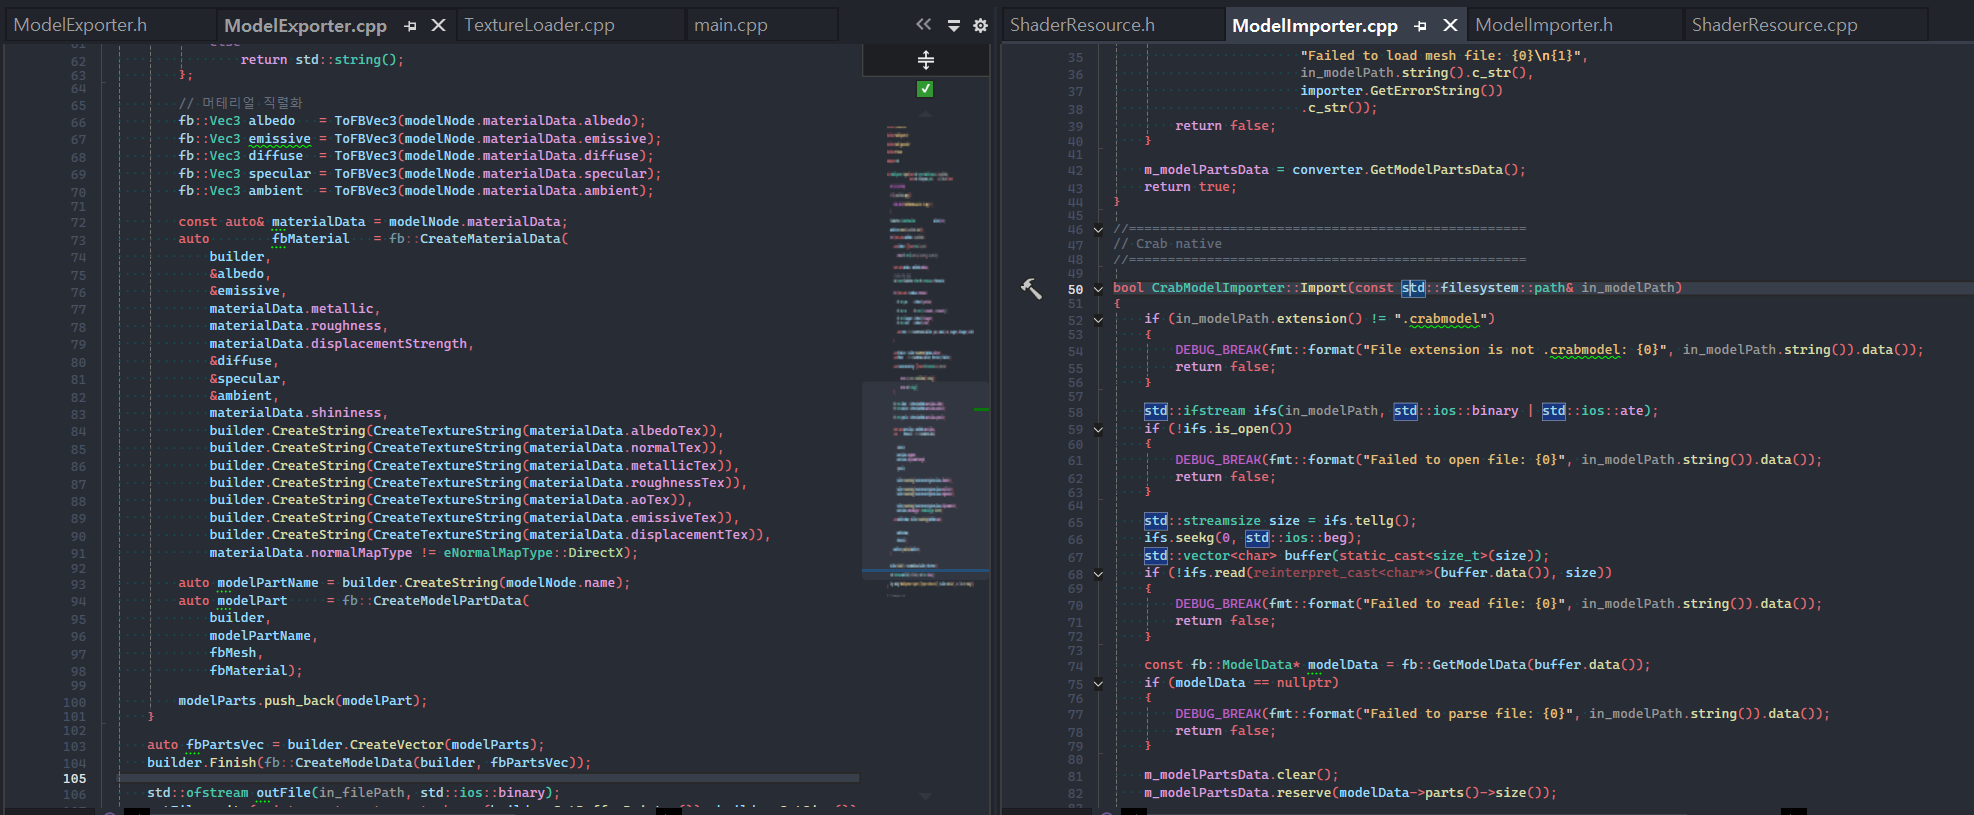
Task: Click 'CreateMaterialData(' on line 73
Action: point(494,239)
